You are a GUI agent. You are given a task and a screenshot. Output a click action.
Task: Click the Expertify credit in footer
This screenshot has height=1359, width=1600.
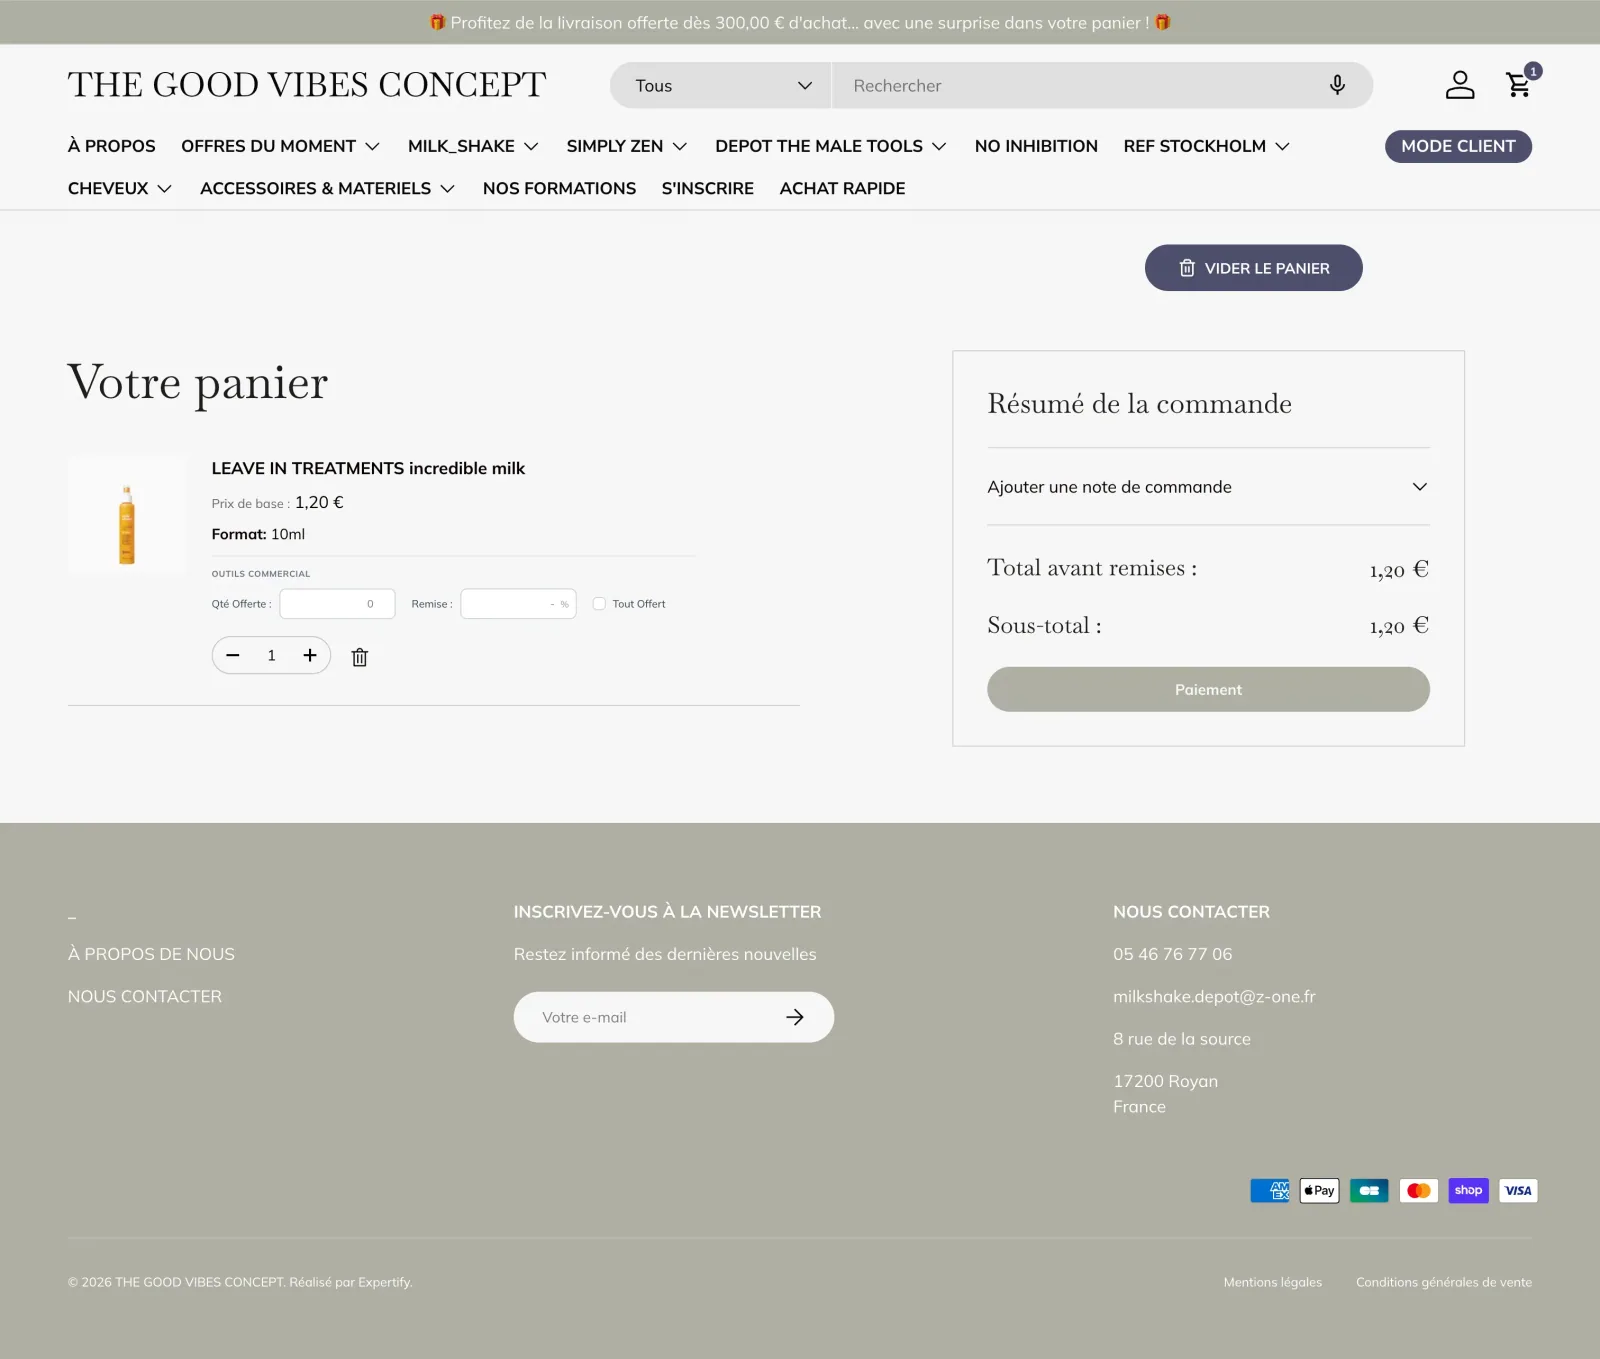pos(385,1282)
